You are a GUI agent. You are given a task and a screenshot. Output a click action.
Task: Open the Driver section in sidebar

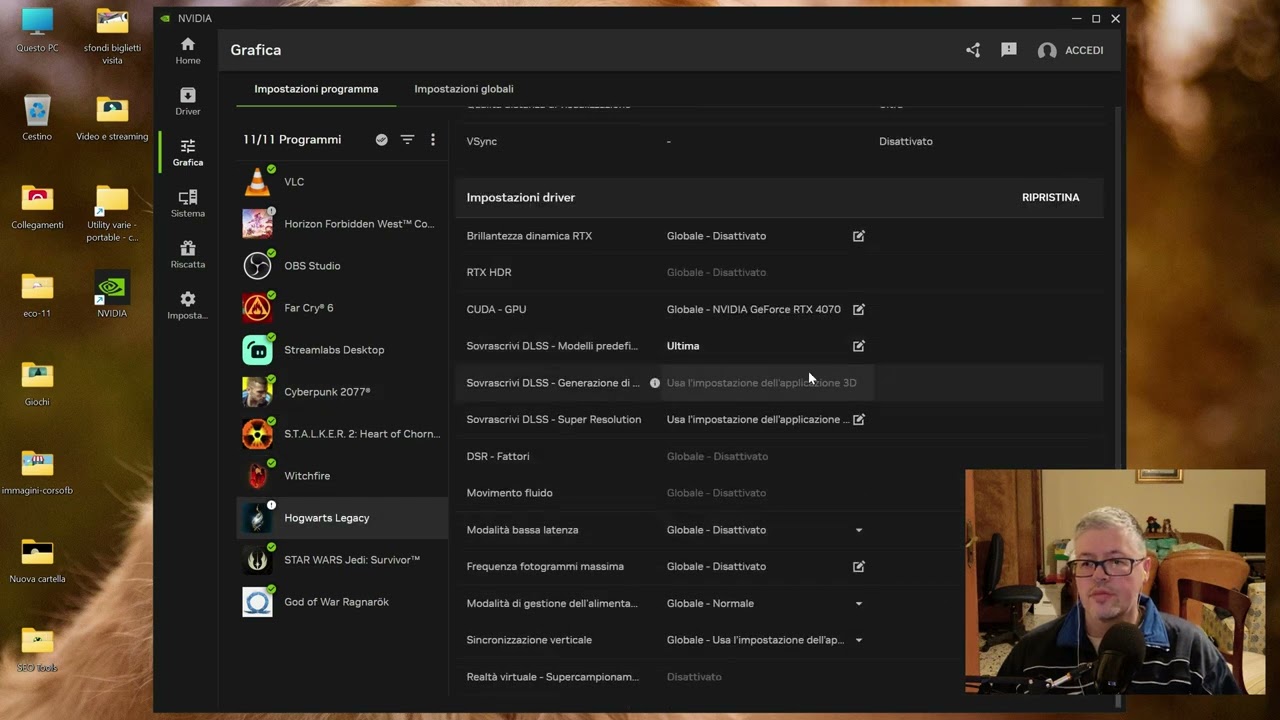[188, 101]
